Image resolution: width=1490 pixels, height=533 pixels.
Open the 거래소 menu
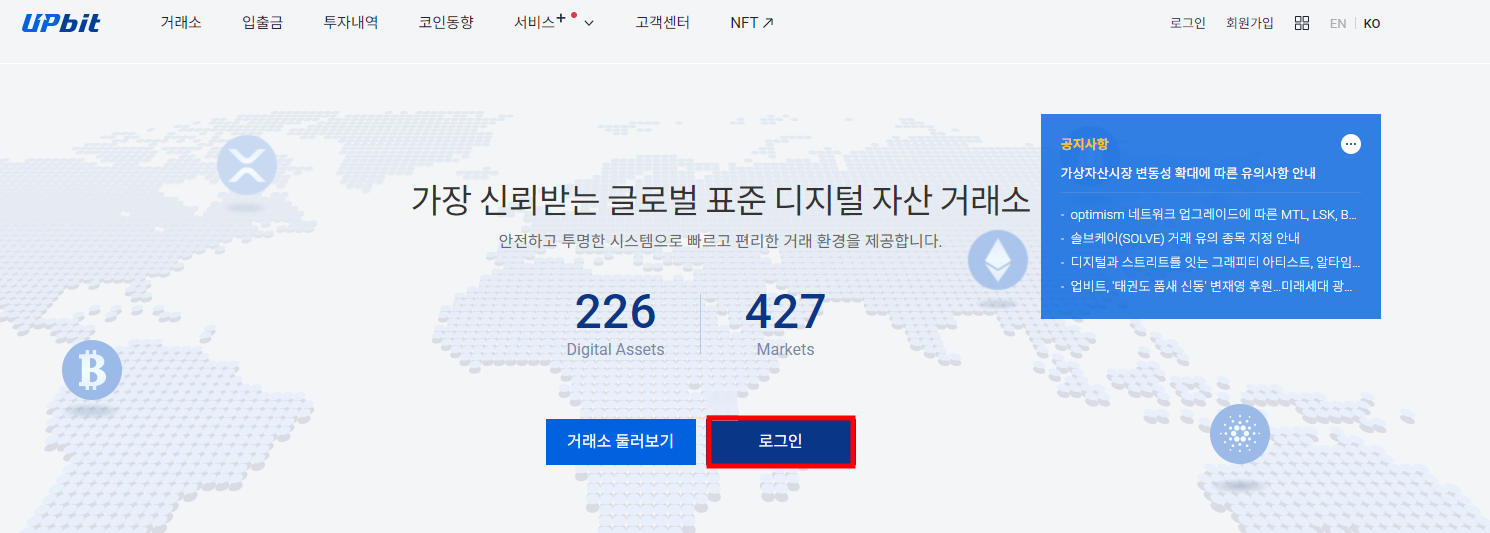coord(181,23)
